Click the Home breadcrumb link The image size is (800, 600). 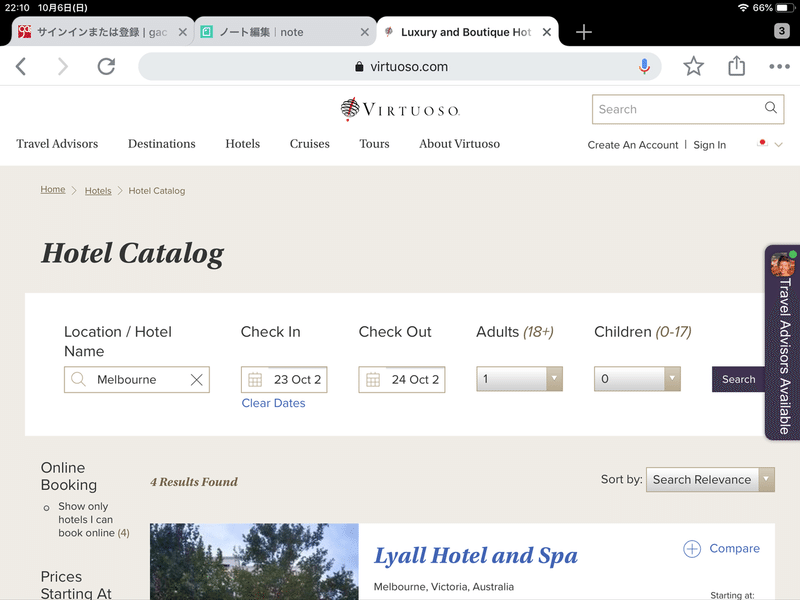(x=53, y=189)
